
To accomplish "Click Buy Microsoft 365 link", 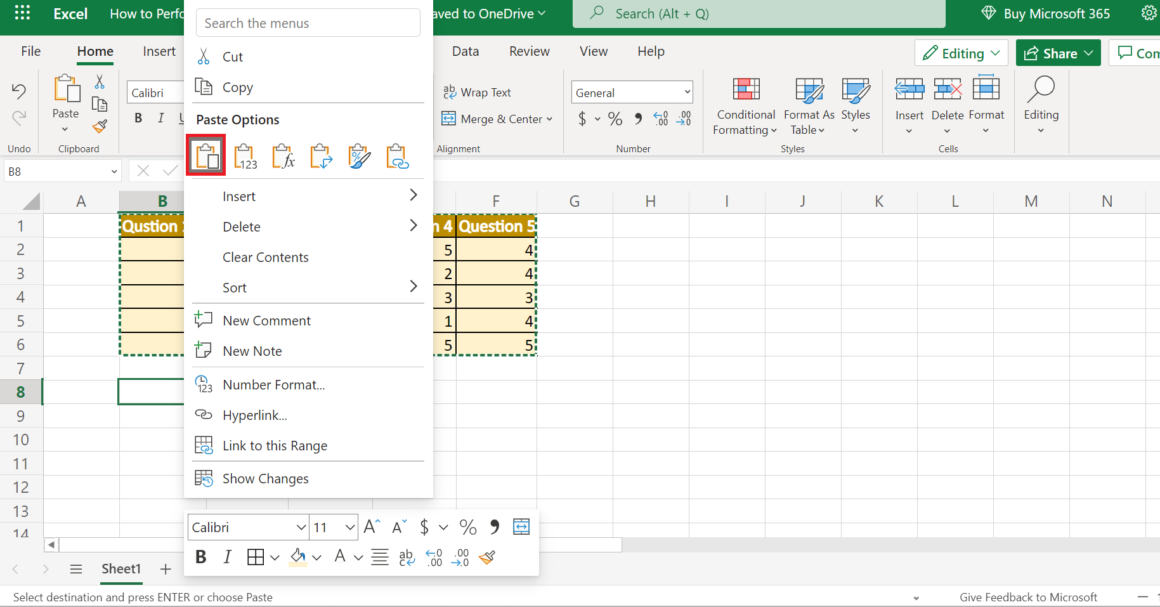I will tap(1045, 14).
